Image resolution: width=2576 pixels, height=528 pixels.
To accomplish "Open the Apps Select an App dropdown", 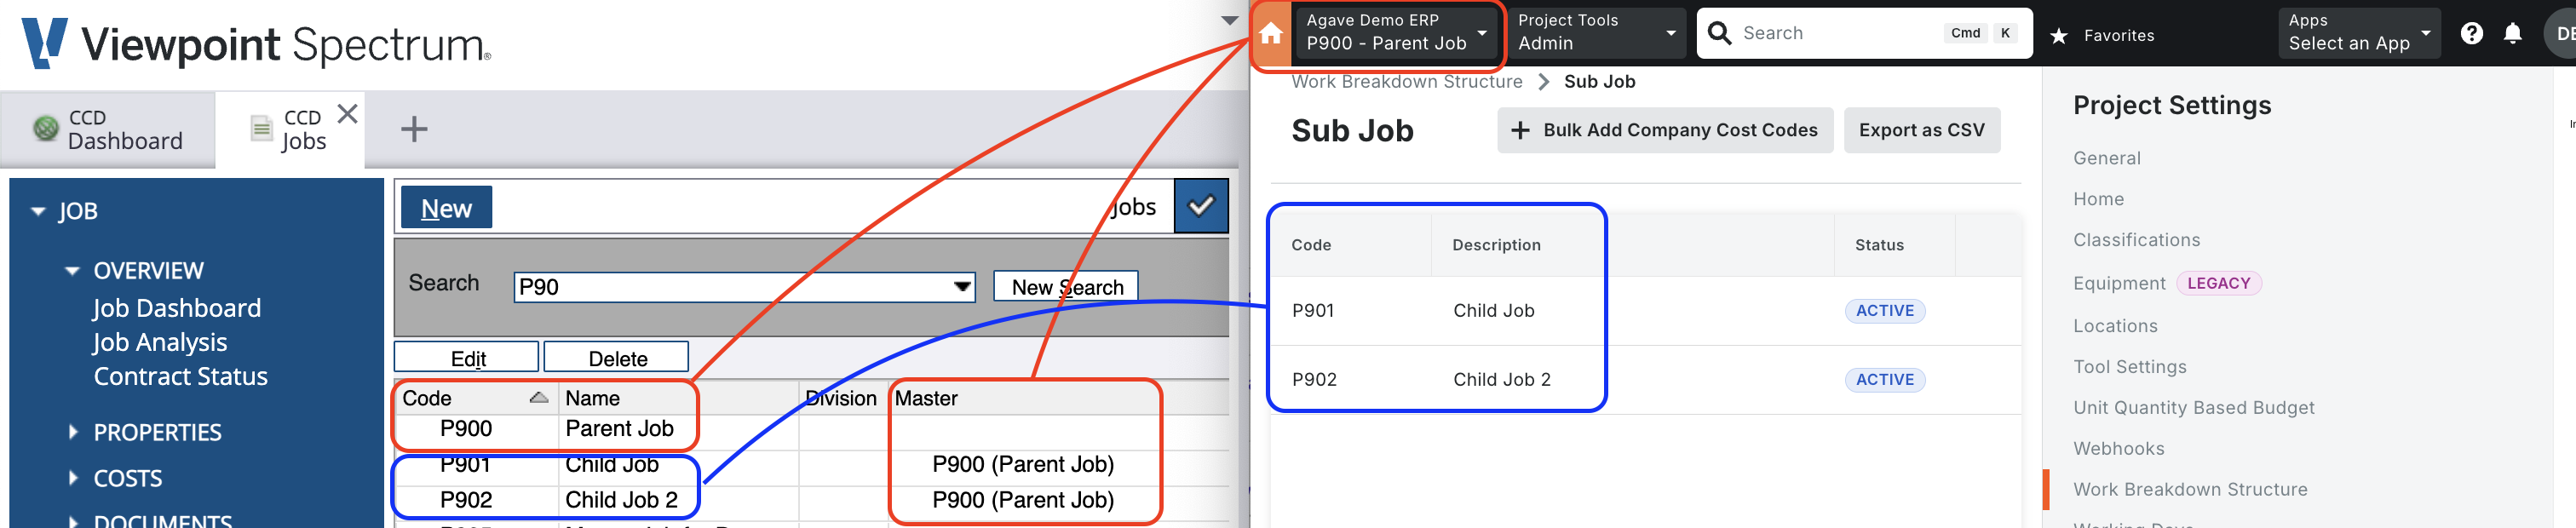I will (x=2359, y=33).
